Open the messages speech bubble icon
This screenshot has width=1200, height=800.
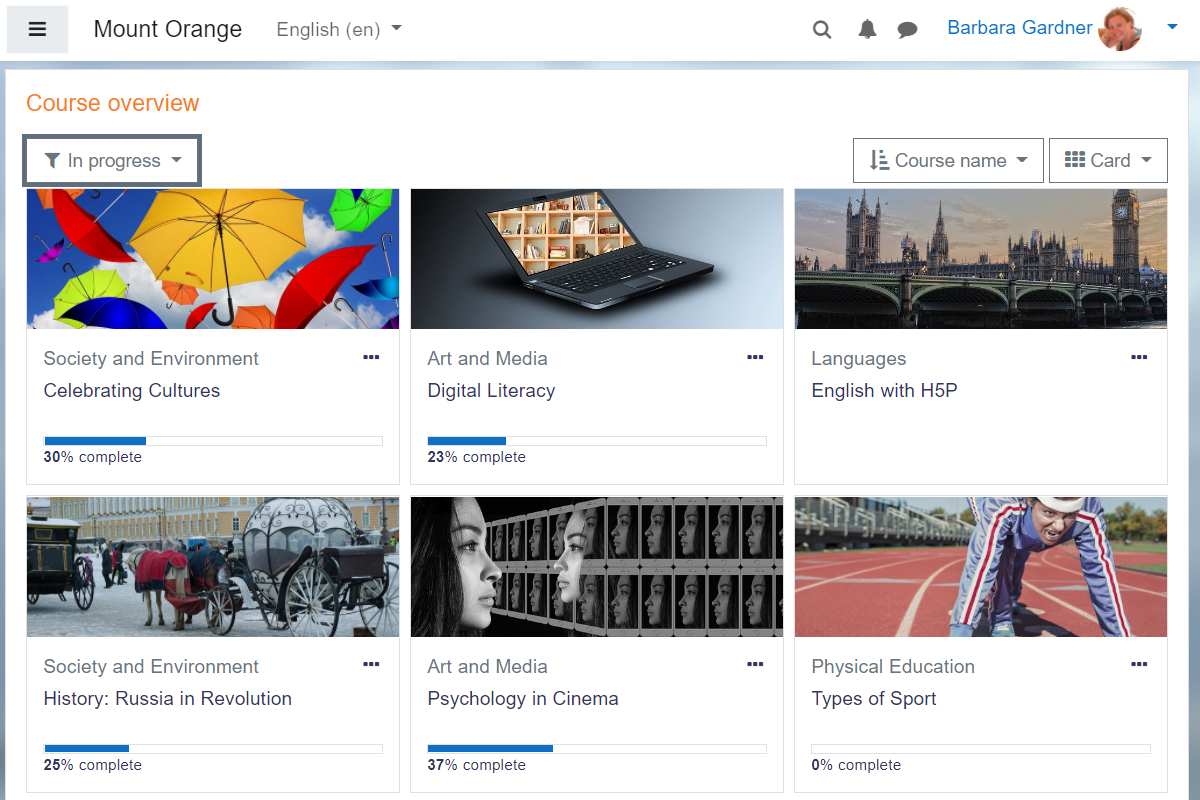click(907, 30)
